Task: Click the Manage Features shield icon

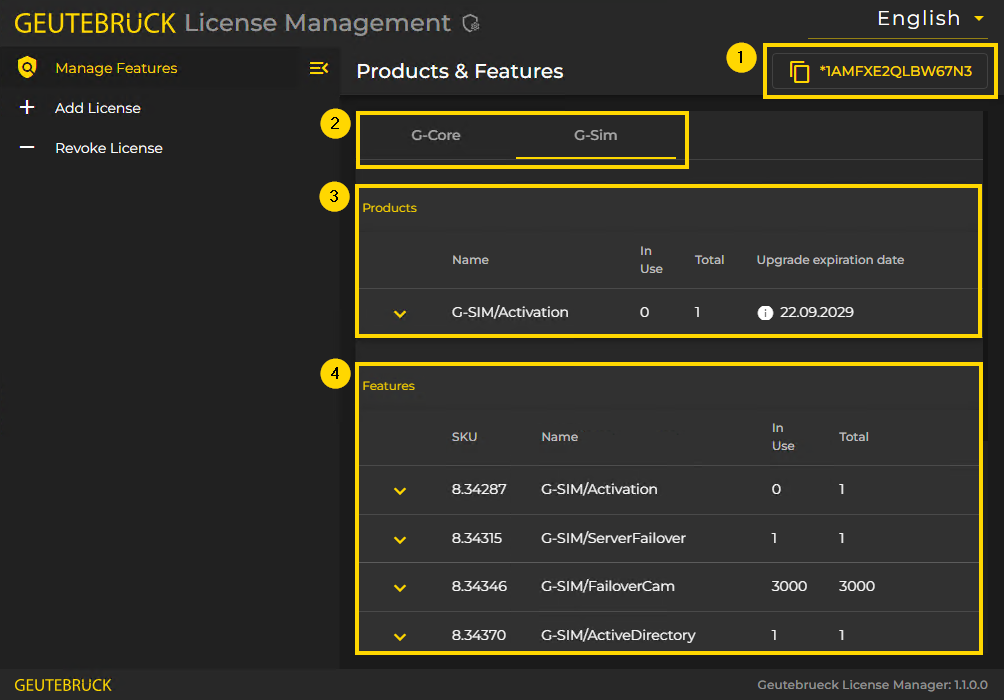Action: 27,67
